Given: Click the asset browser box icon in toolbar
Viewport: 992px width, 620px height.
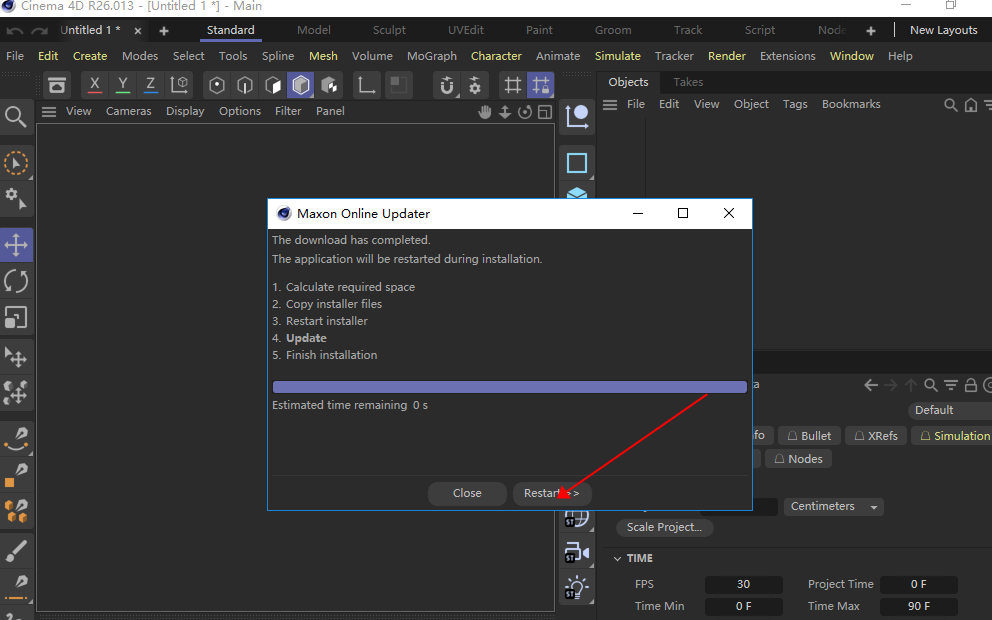Looking at the screenshot, I should 57,85.
